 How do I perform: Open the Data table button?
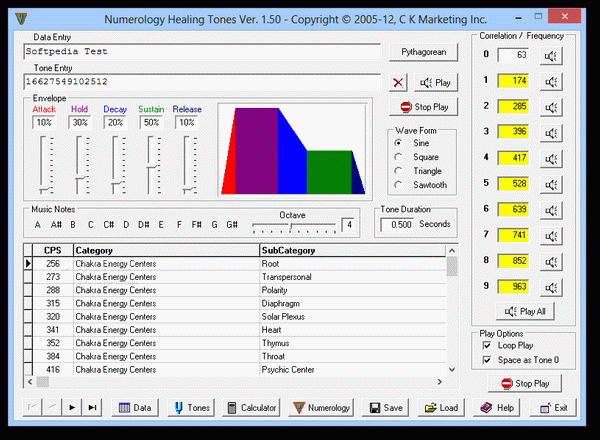135,408
